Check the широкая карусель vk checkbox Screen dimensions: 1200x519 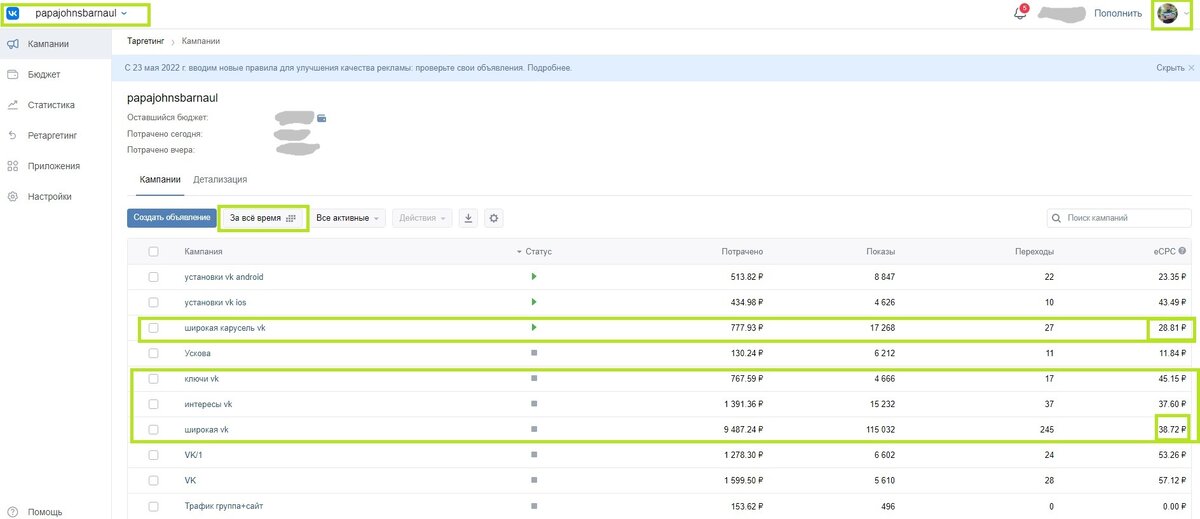153,327
